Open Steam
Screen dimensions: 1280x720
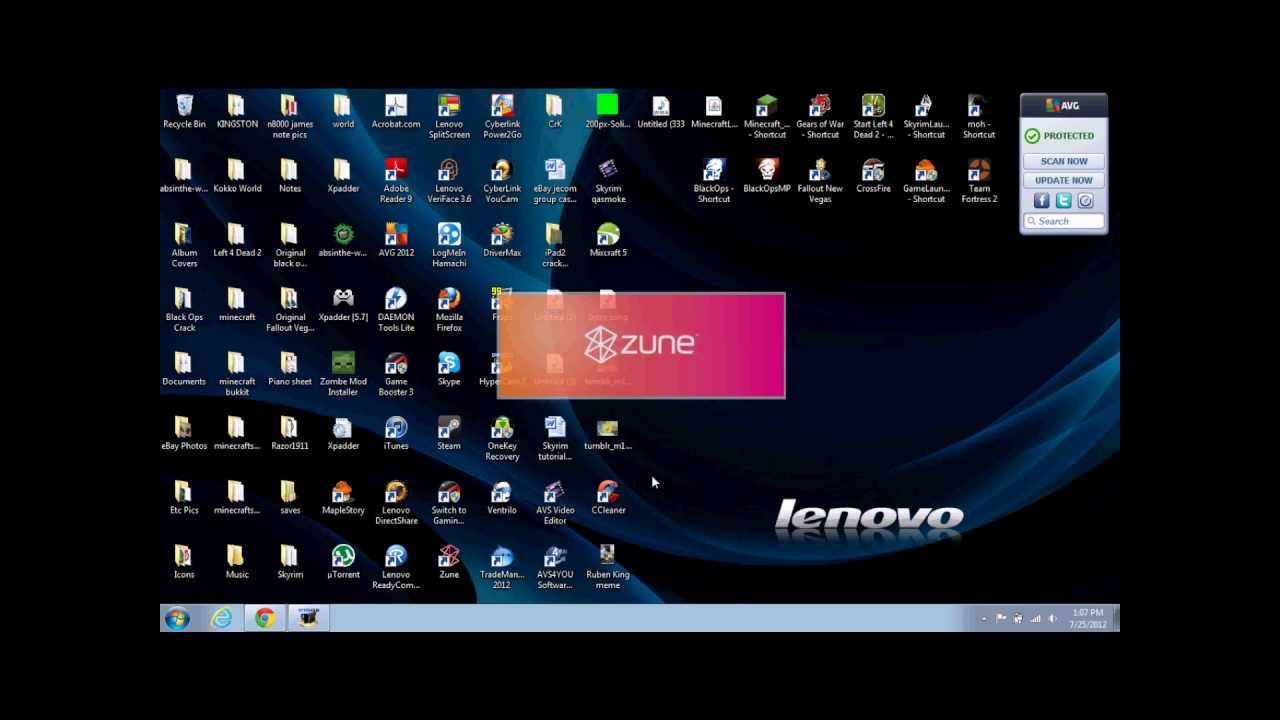pyautogui.click(x=449, y=433)
